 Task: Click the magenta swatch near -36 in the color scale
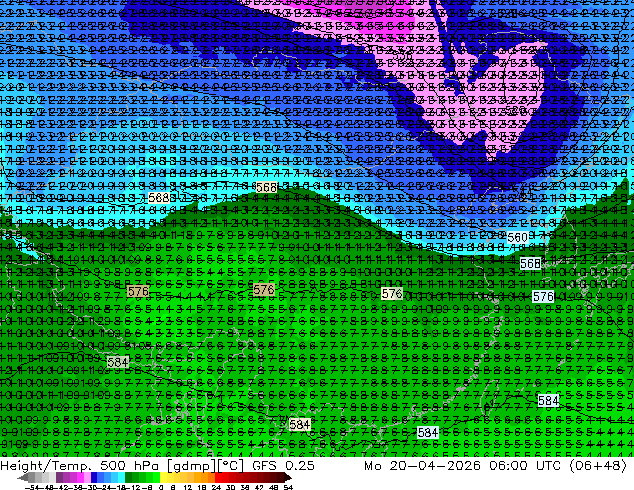pyautogui.click(x=80, y=477)
